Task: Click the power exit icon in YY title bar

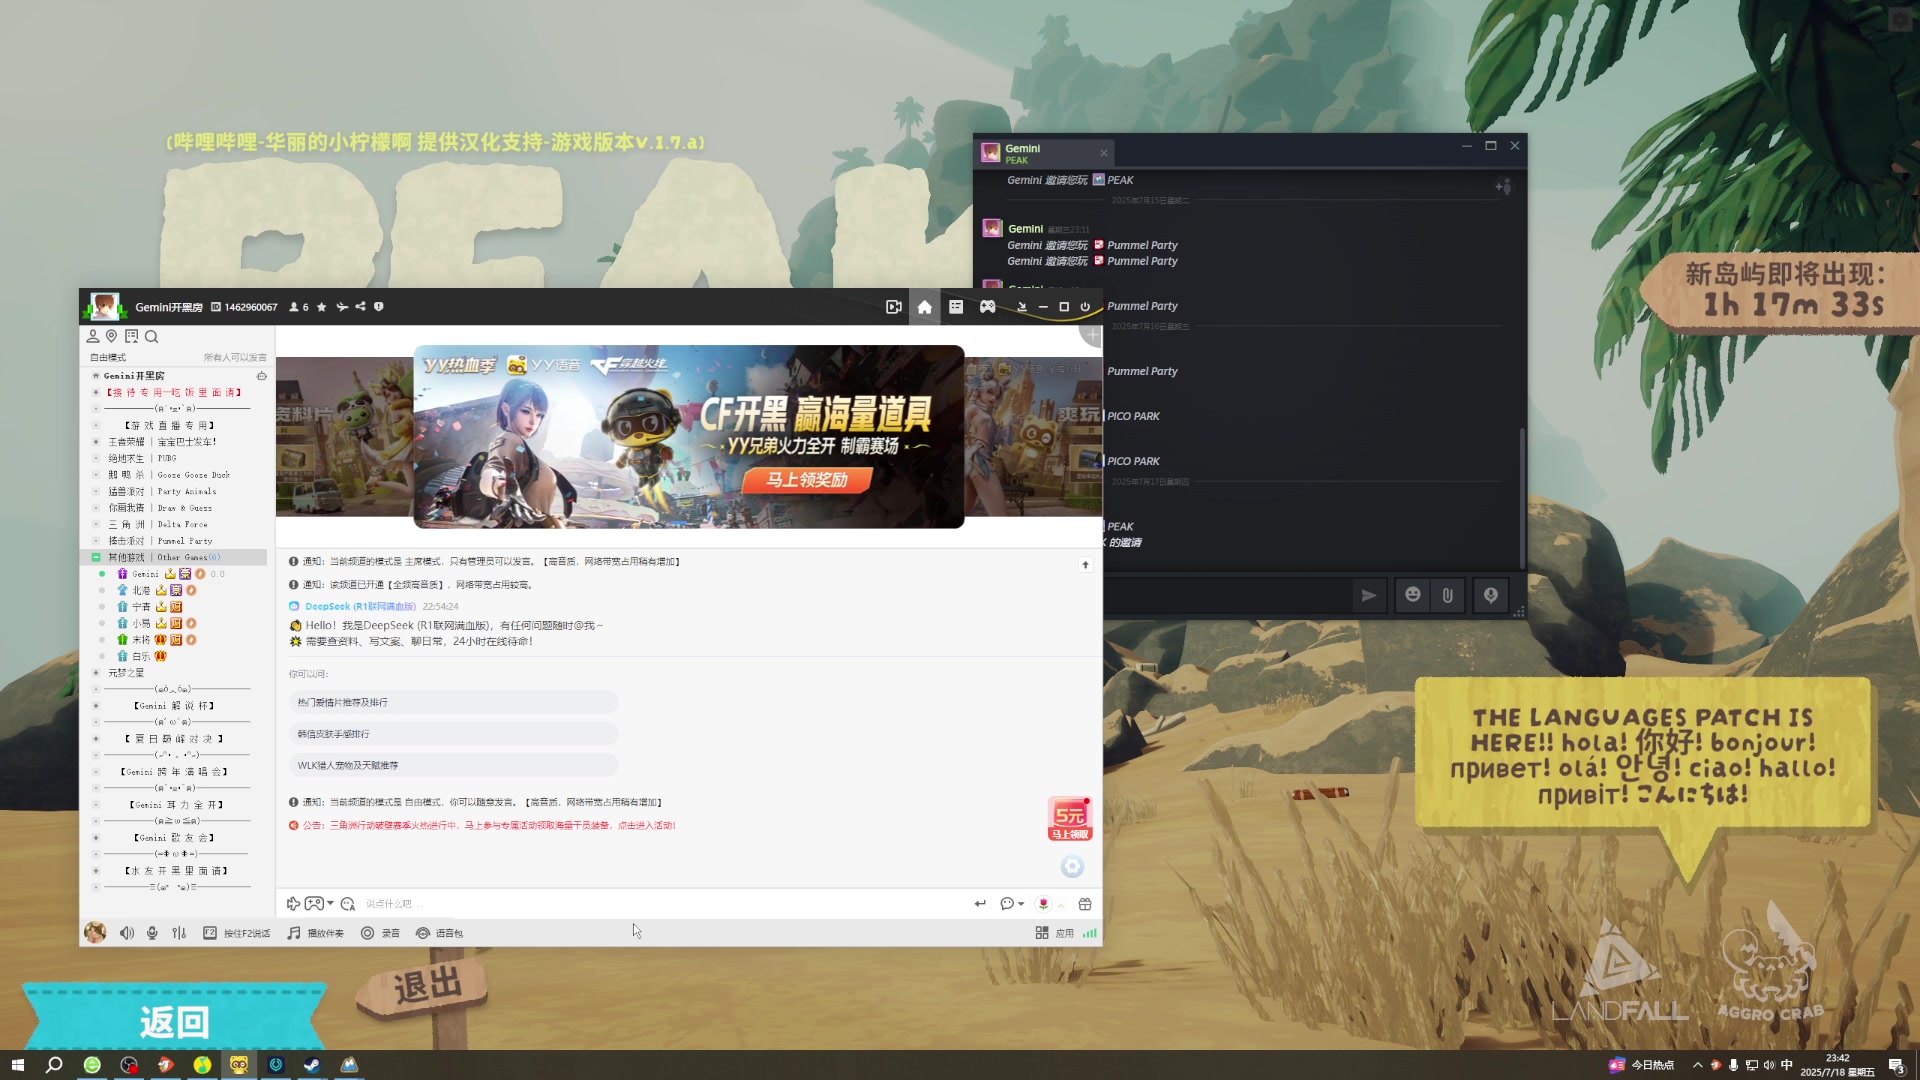Action: 1085,307
